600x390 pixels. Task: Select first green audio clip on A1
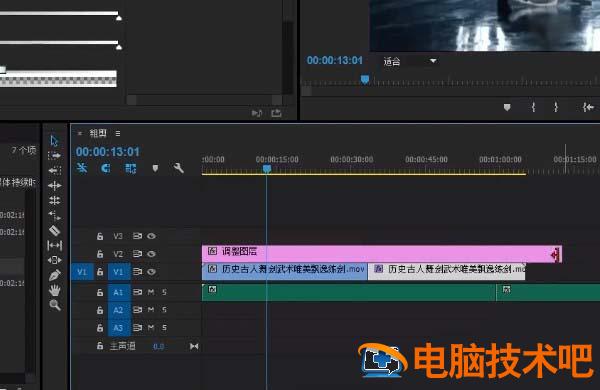[349, 292]
